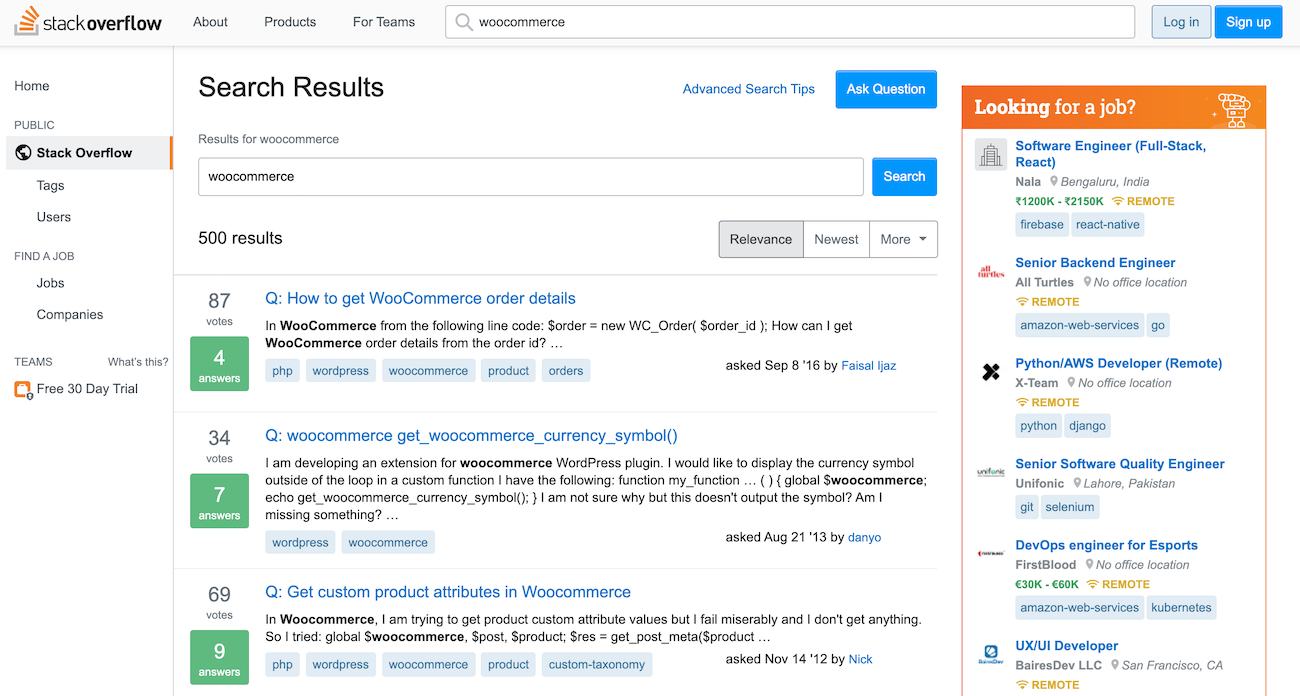Click the Looking for a job? banner
This screenshot has width=1300, height=696.
pos(1114,108)
